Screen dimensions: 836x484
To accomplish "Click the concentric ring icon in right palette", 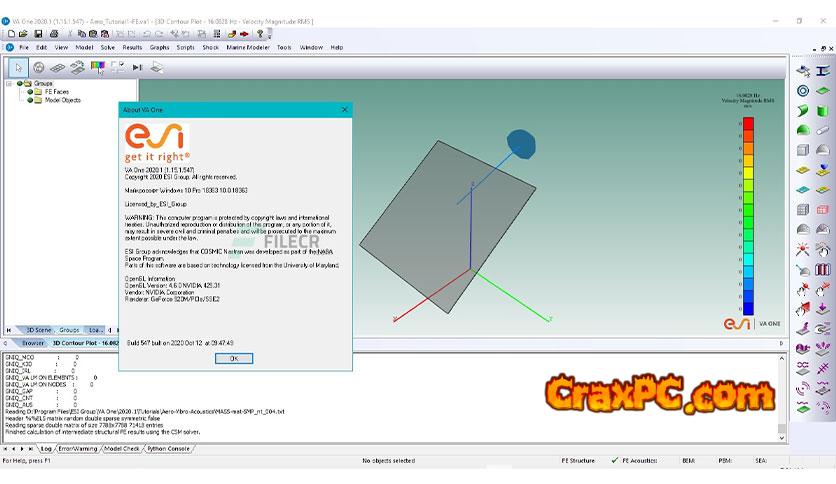I will pos(803,91).
